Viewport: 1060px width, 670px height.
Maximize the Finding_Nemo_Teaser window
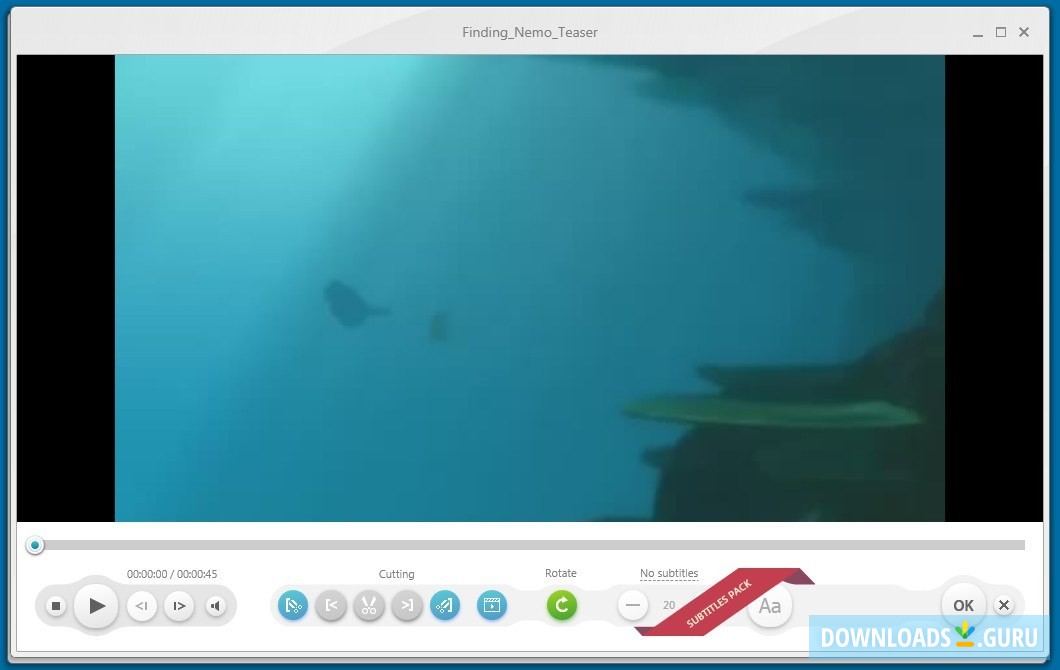point(1001,32)
